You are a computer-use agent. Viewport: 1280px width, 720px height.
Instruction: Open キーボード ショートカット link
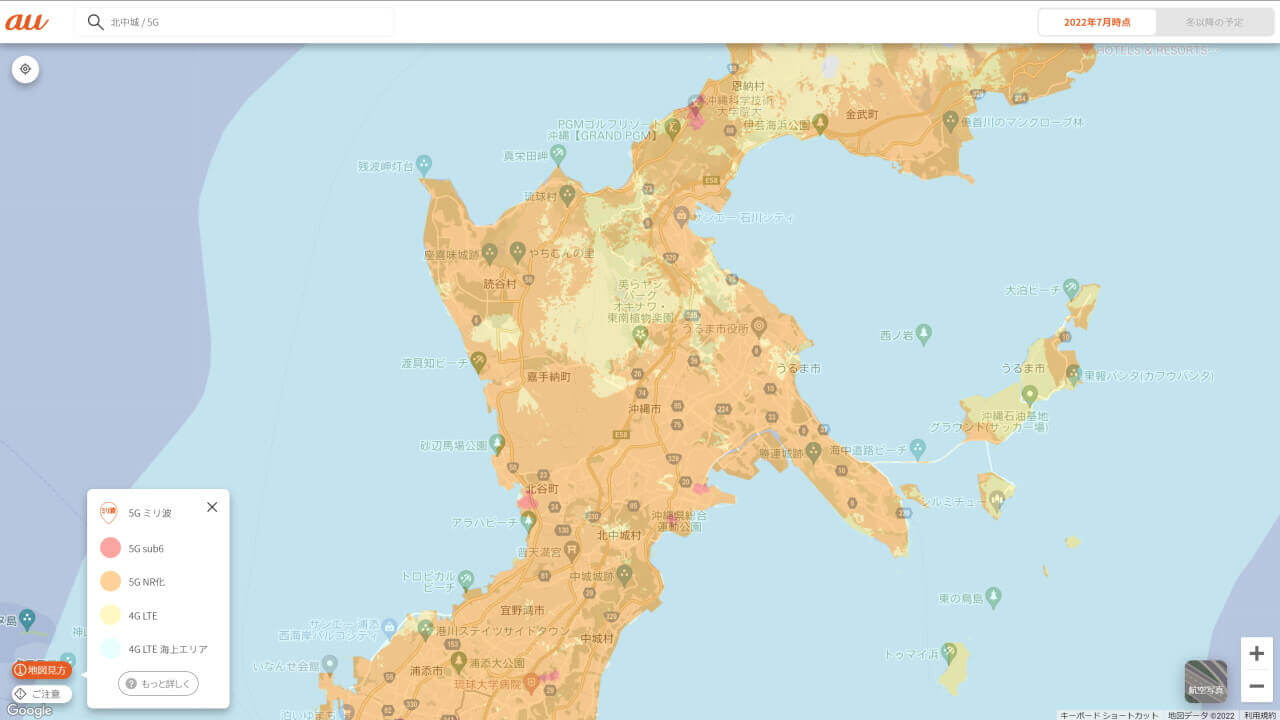coord(1109,715)
